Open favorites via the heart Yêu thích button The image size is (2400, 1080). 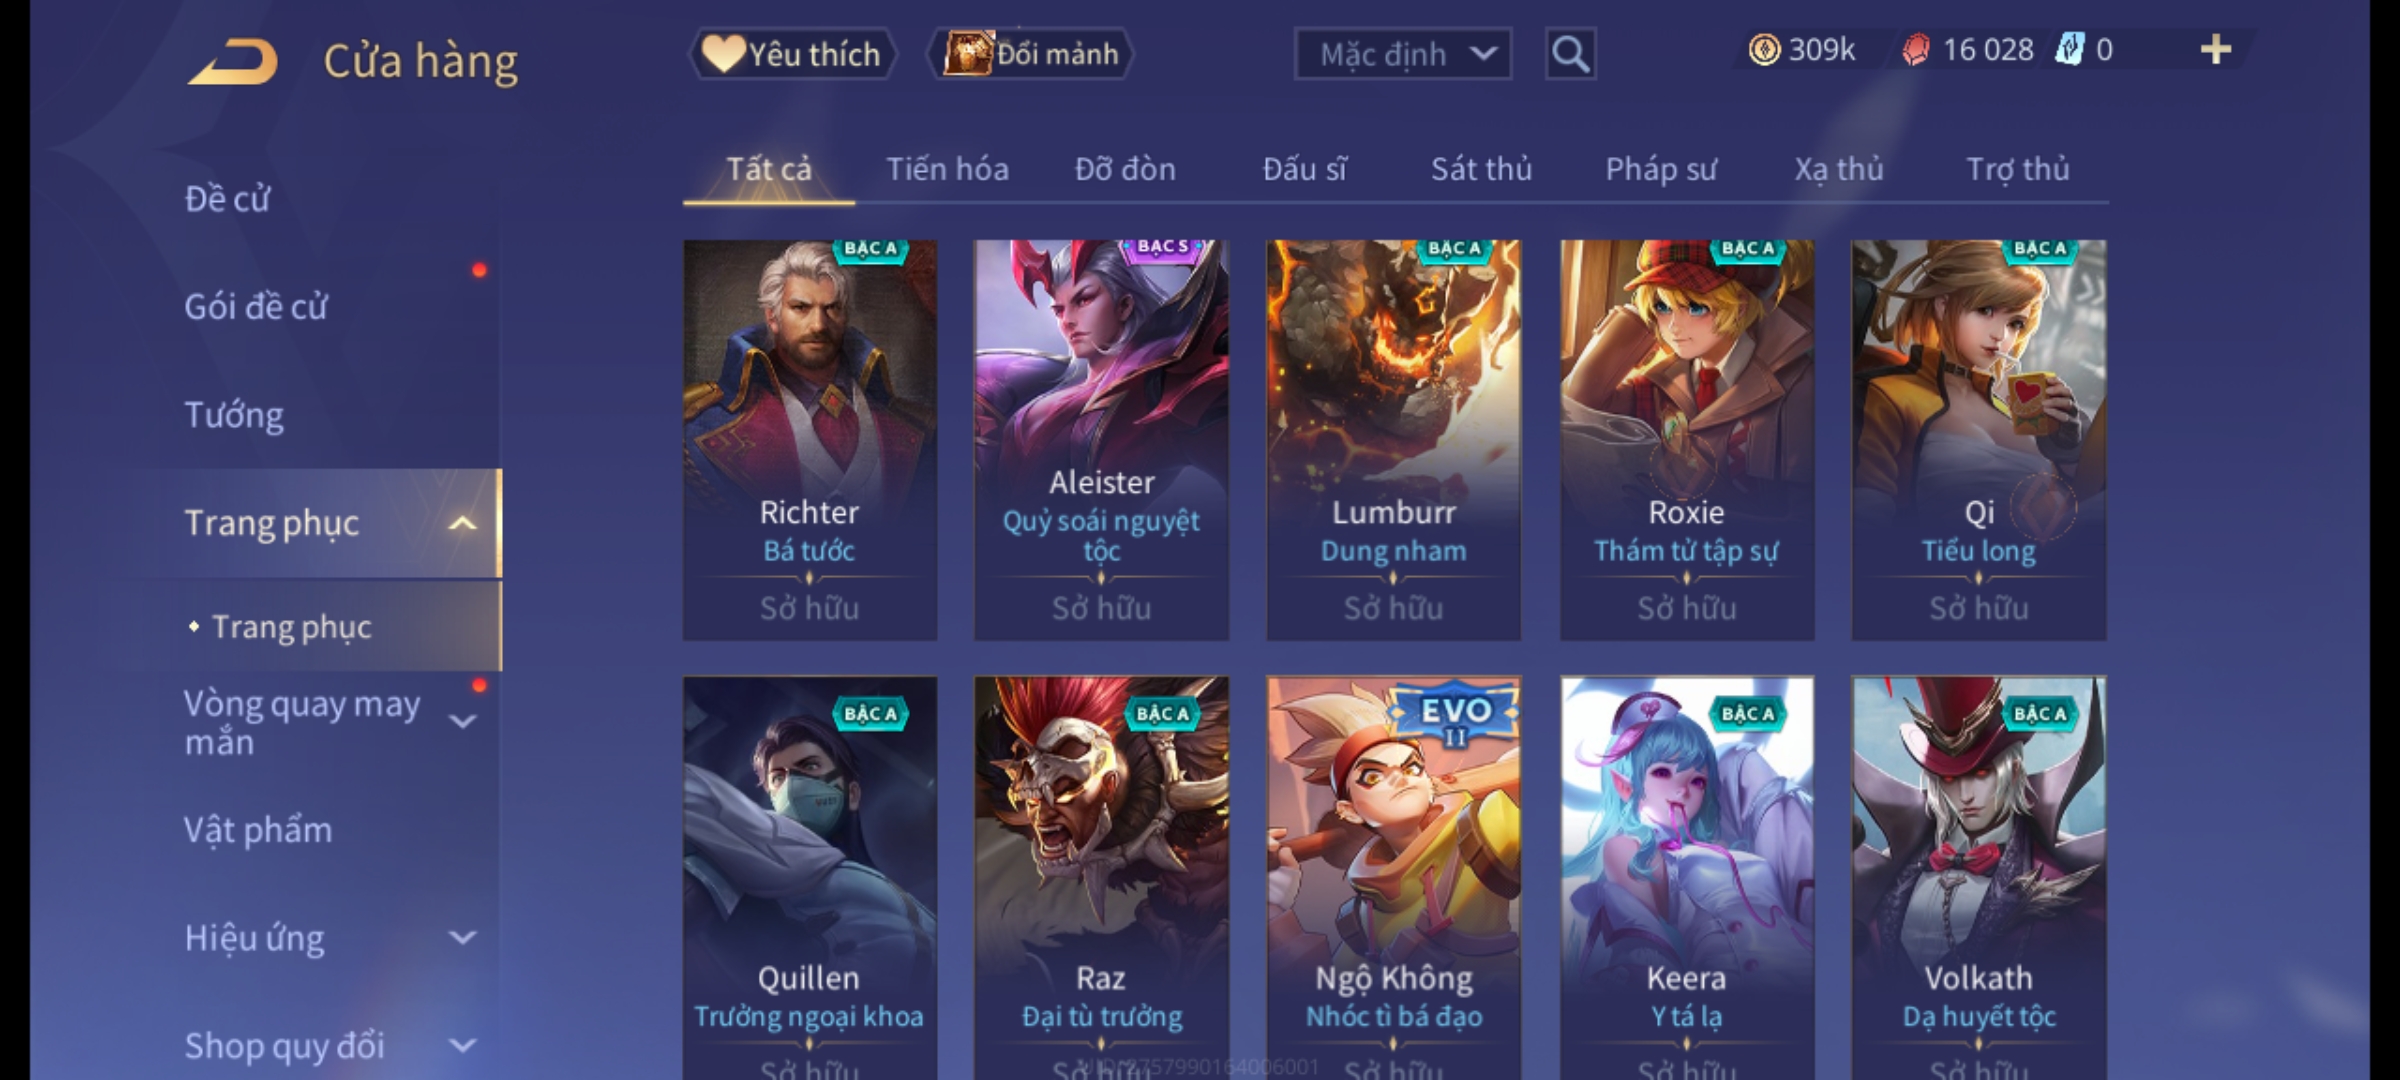click(x=792, y=54)
